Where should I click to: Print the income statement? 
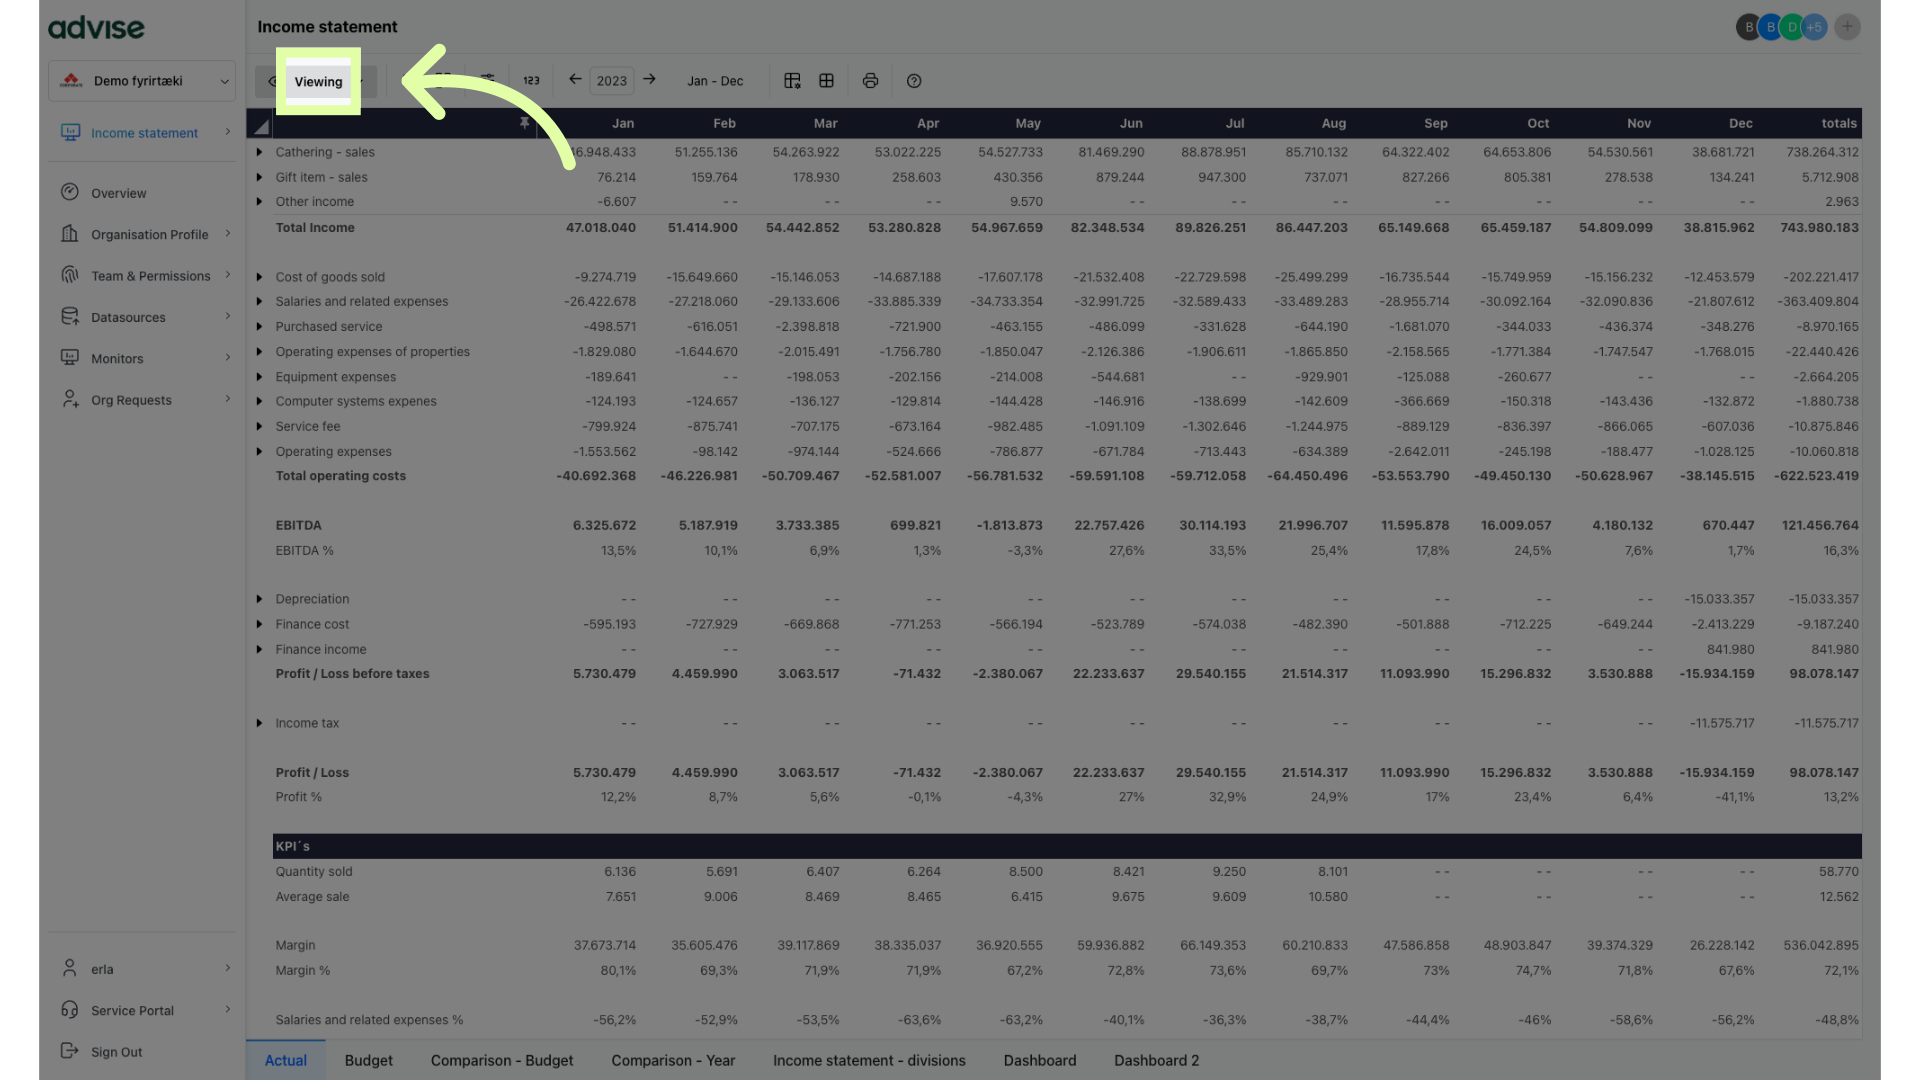click(x=870, y=81)
